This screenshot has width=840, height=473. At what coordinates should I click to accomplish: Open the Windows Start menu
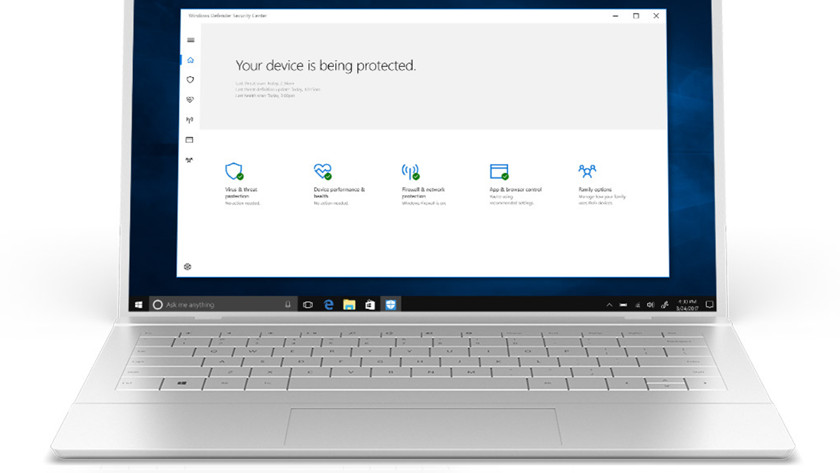point(138,303)
